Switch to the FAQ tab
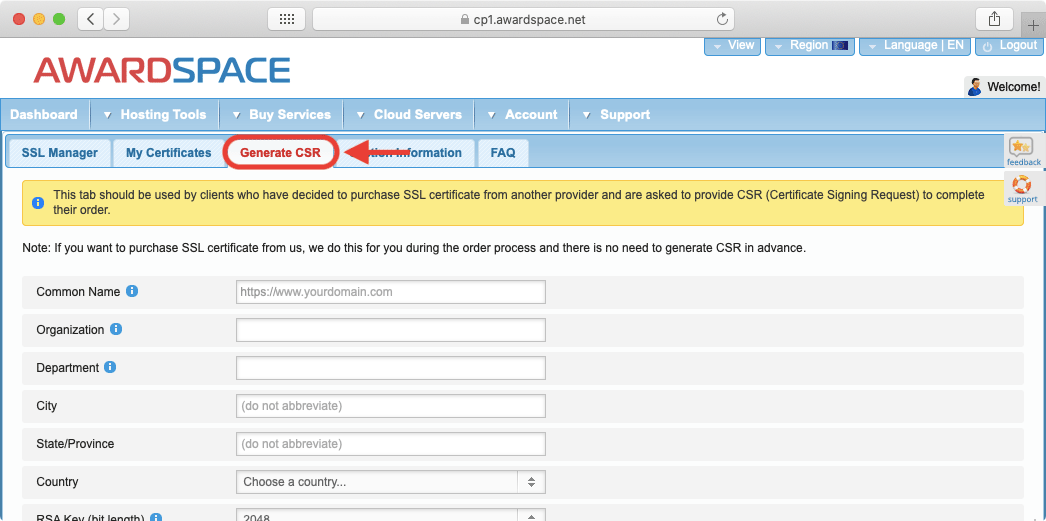This screenshot has height=521, width=1046. [503, 153]
